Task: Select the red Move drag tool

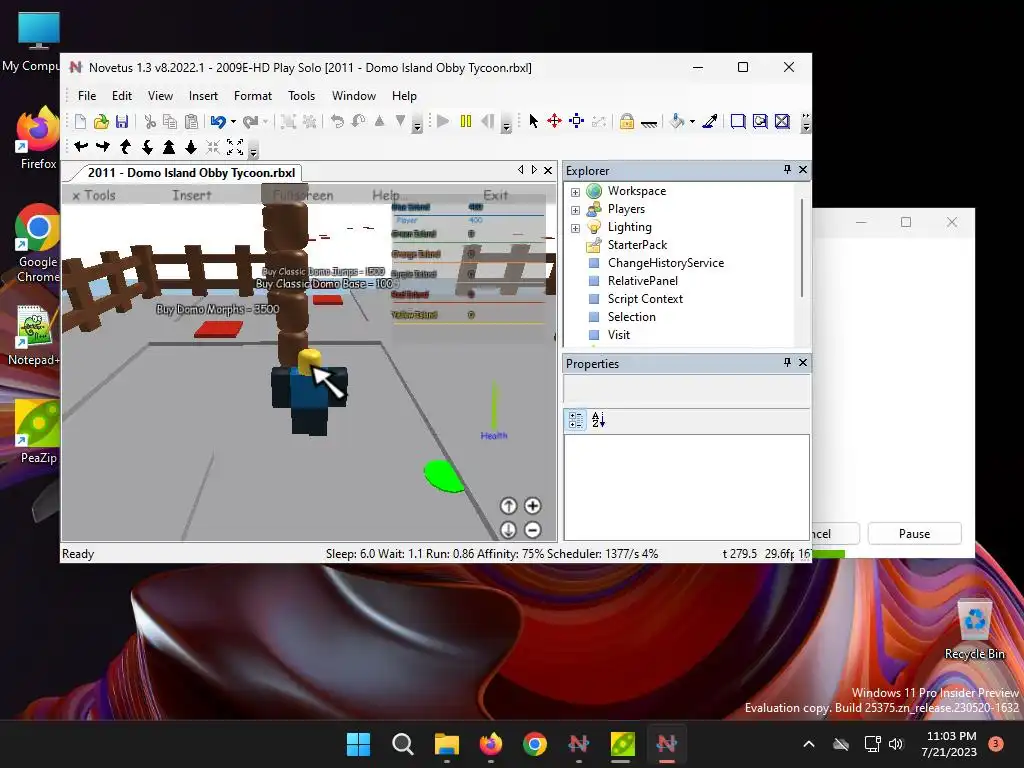Action: 554,121
